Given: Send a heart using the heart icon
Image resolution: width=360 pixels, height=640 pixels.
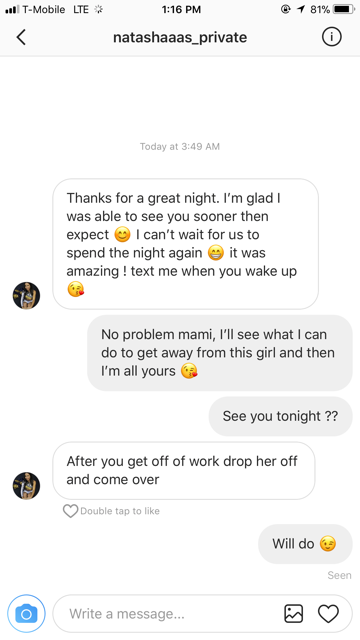Looking at the screenshot, I should [328, 613].
